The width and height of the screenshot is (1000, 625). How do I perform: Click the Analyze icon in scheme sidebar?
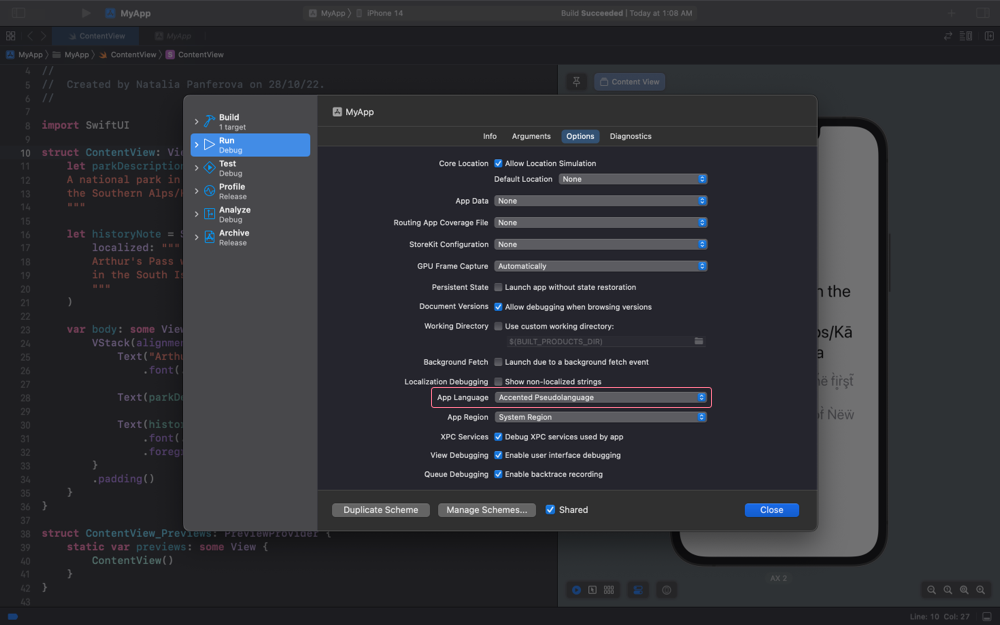(x=209, y=214)
